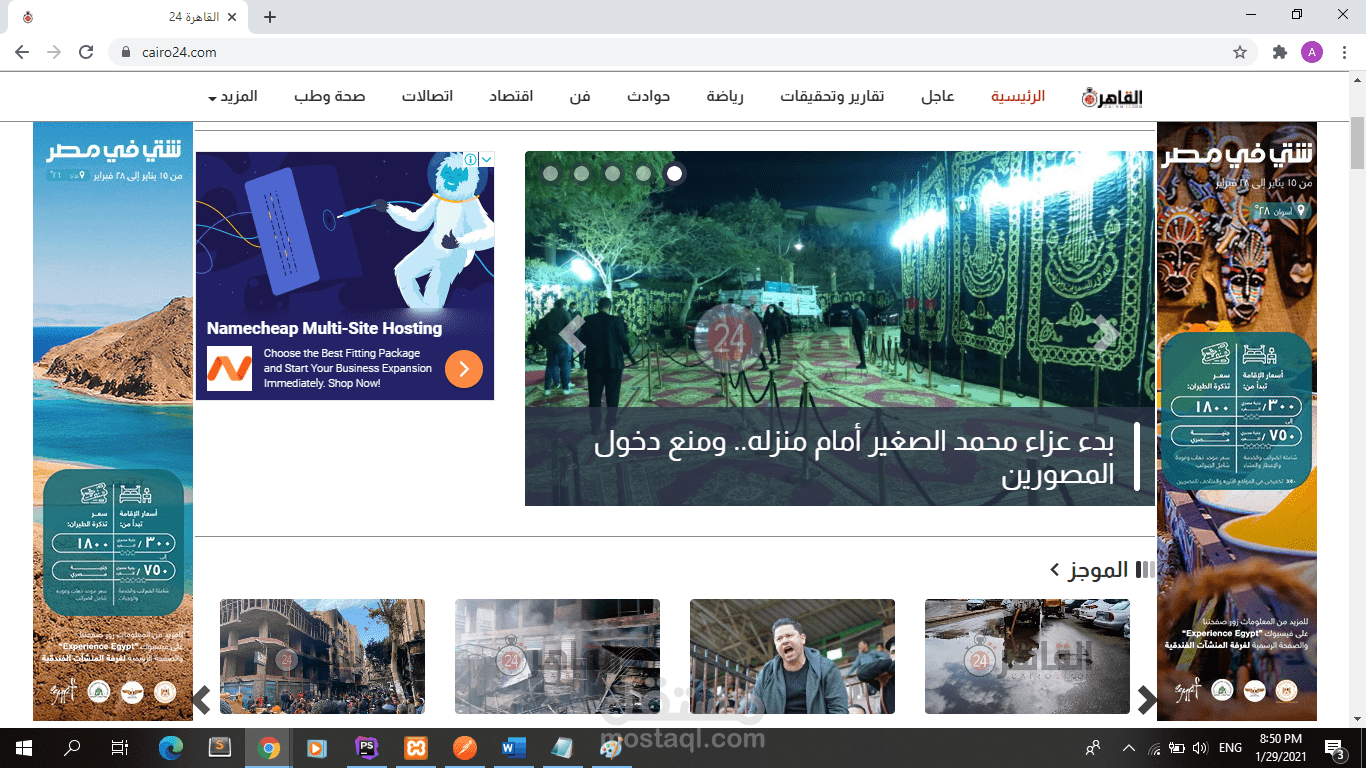Open اقتصاد nav item
The height and width of the screenshot is (768, 1366).
click(x=511, y=97)
